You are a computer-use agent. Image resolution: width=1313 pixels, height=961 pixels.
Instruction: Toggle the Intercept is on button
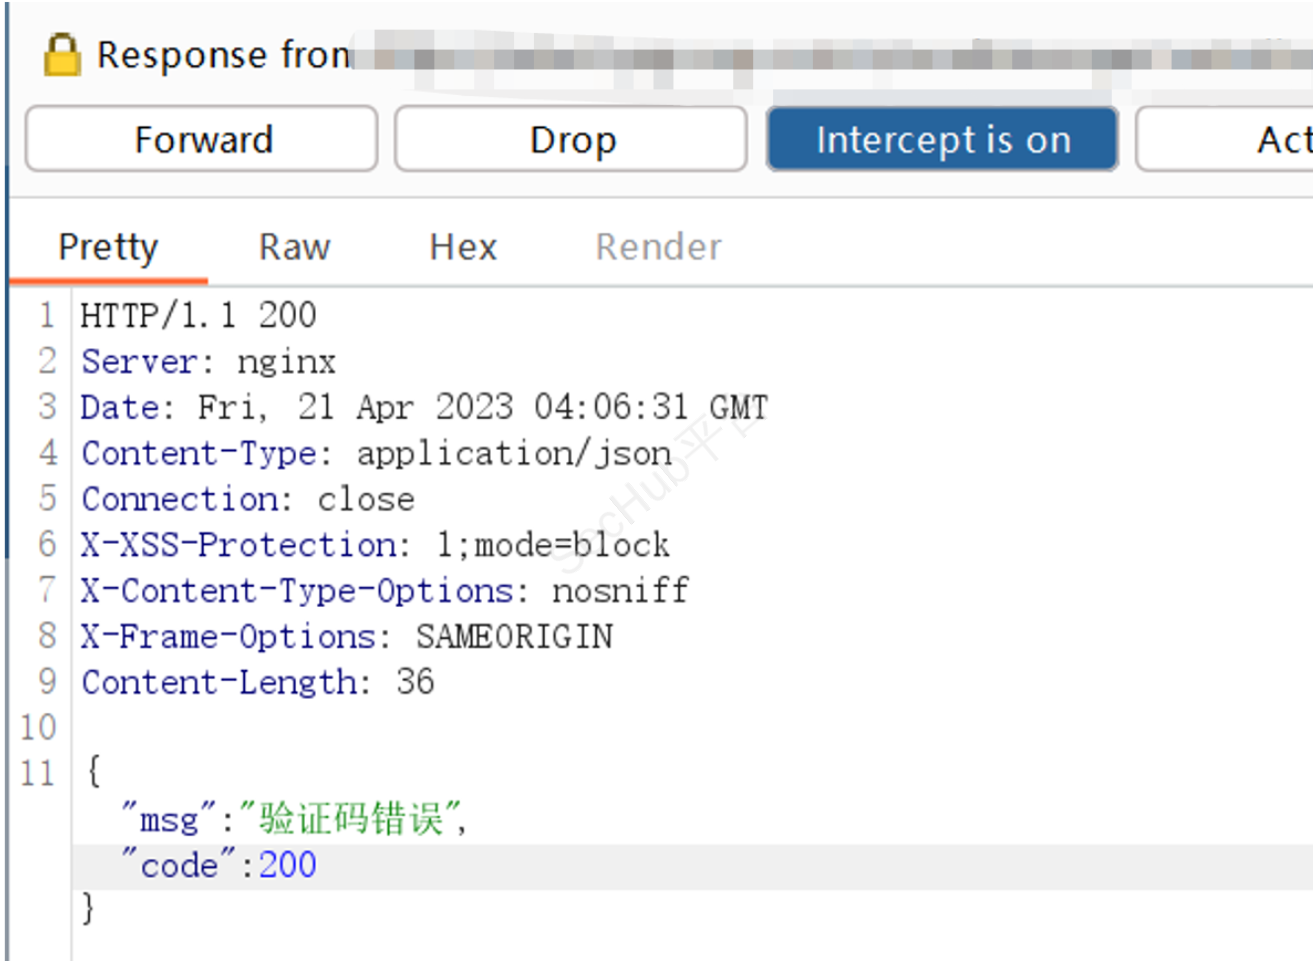[x=942, y=140]
